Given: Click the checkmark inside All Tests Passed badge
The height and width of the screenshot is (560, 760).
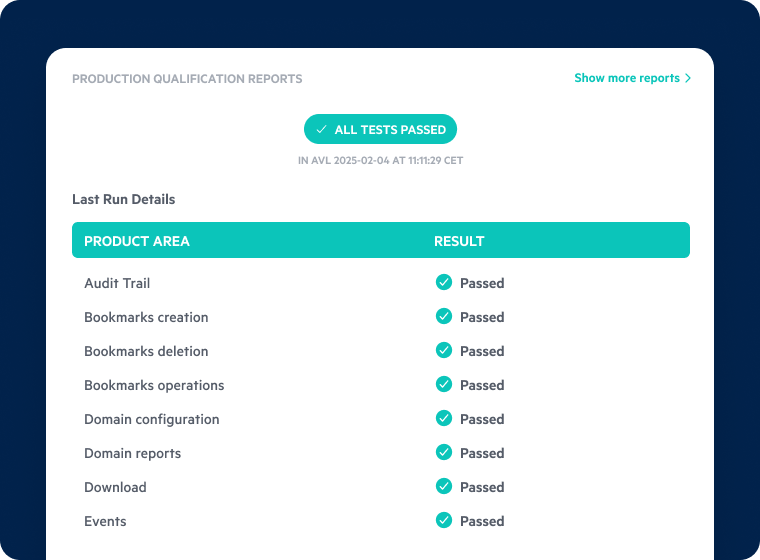Looking at the screenshot, I should click(x=321, y=130).
